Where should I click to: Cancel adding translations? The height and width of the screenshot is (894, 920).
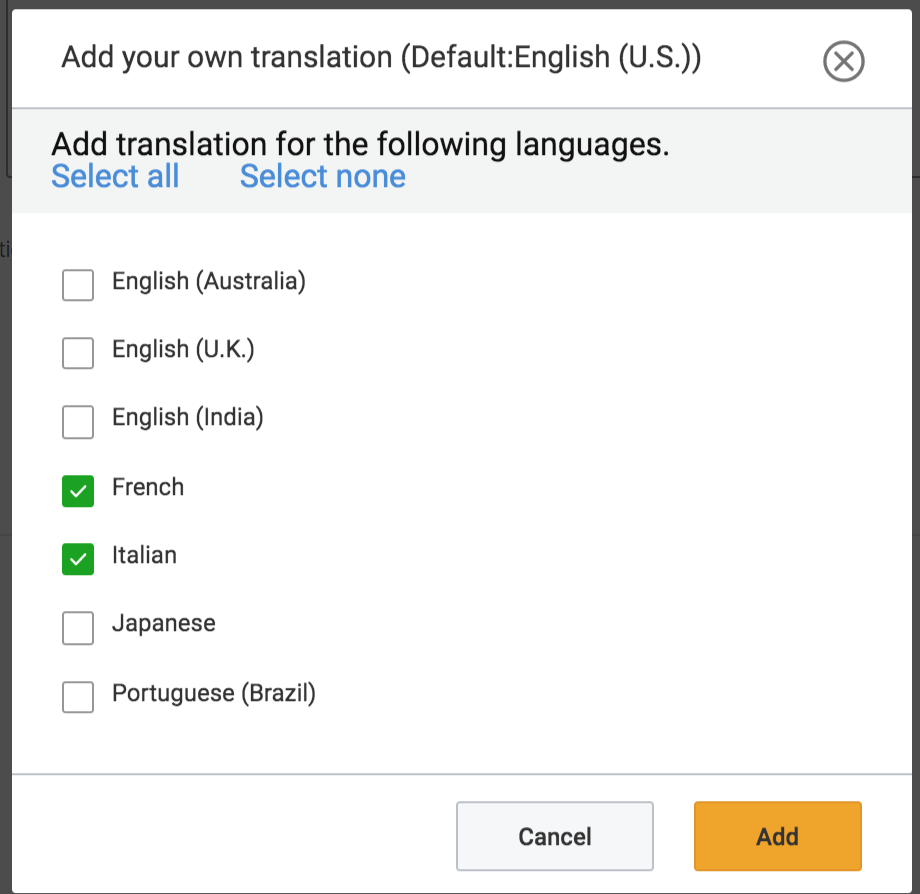(x=554, y=836)
